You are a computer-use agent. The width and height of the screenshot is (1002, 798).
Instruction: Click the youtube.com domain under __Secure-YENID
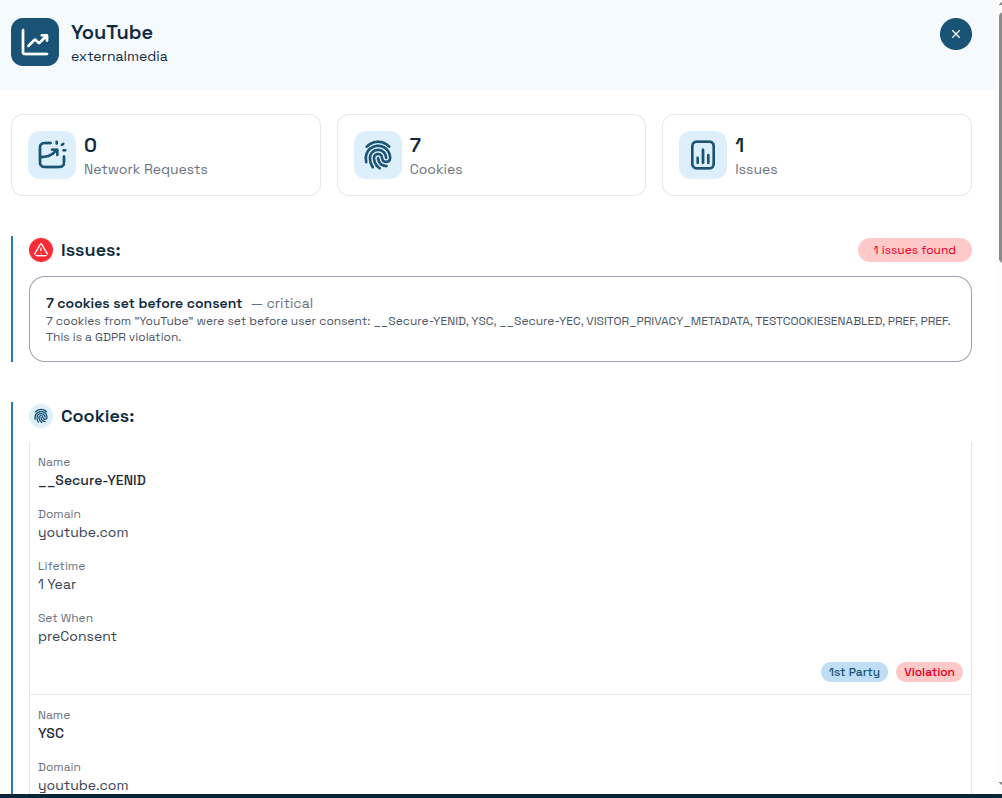(83, 532)
